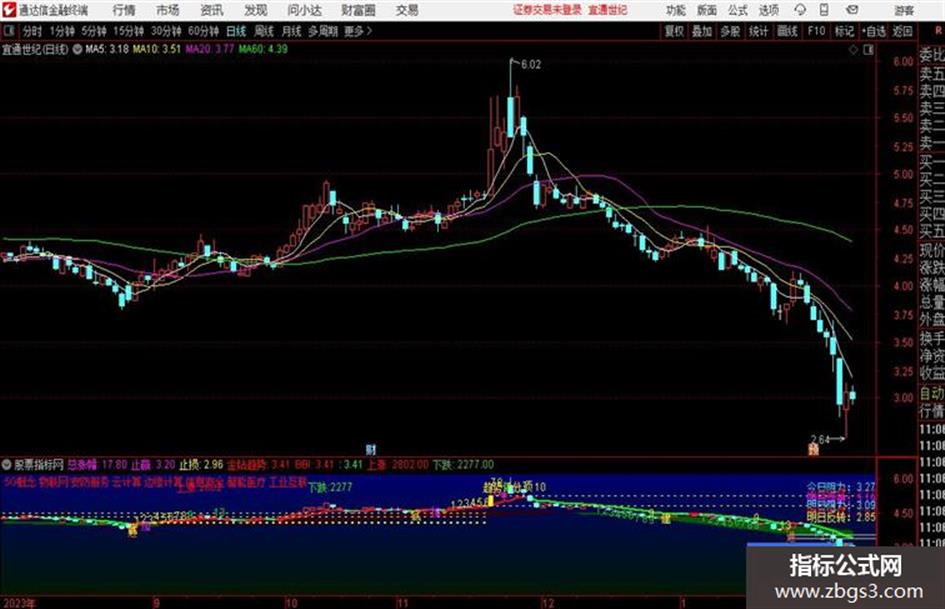Click the 复权 toolbar button
Screen dimensions: 945x609
(674, 31)
